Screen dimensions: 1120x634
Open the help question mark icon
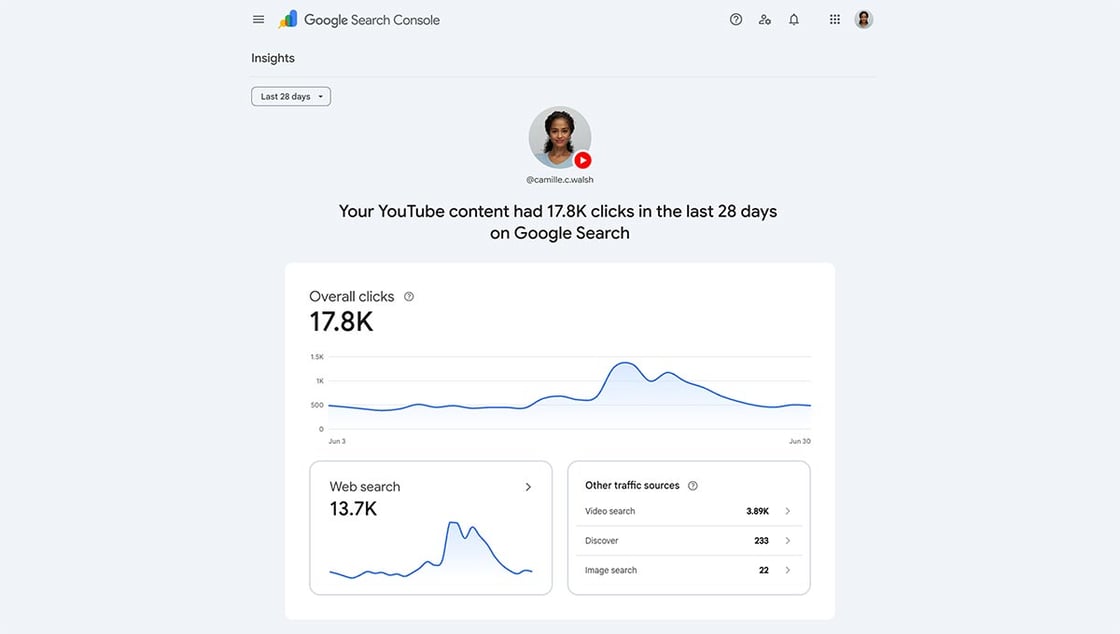(x=736, y=19)
